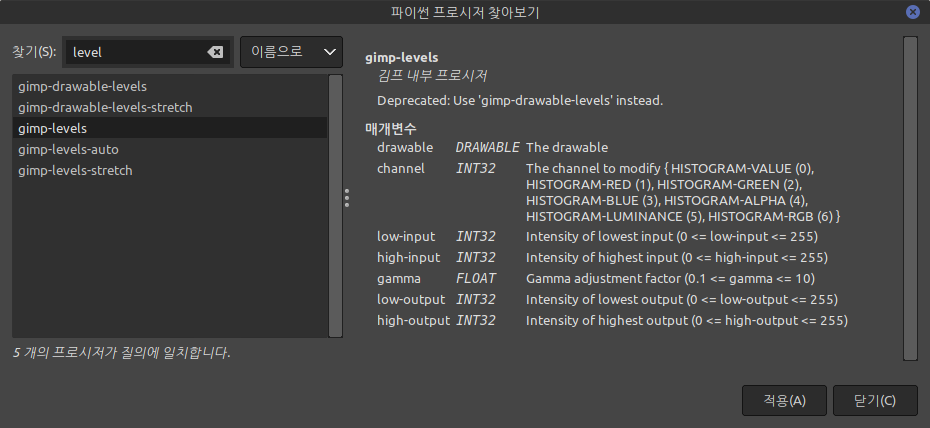Screen dimensions: 930x428
Task: Click the 'FLOAT' type label
Action: (x=476, y=279)
